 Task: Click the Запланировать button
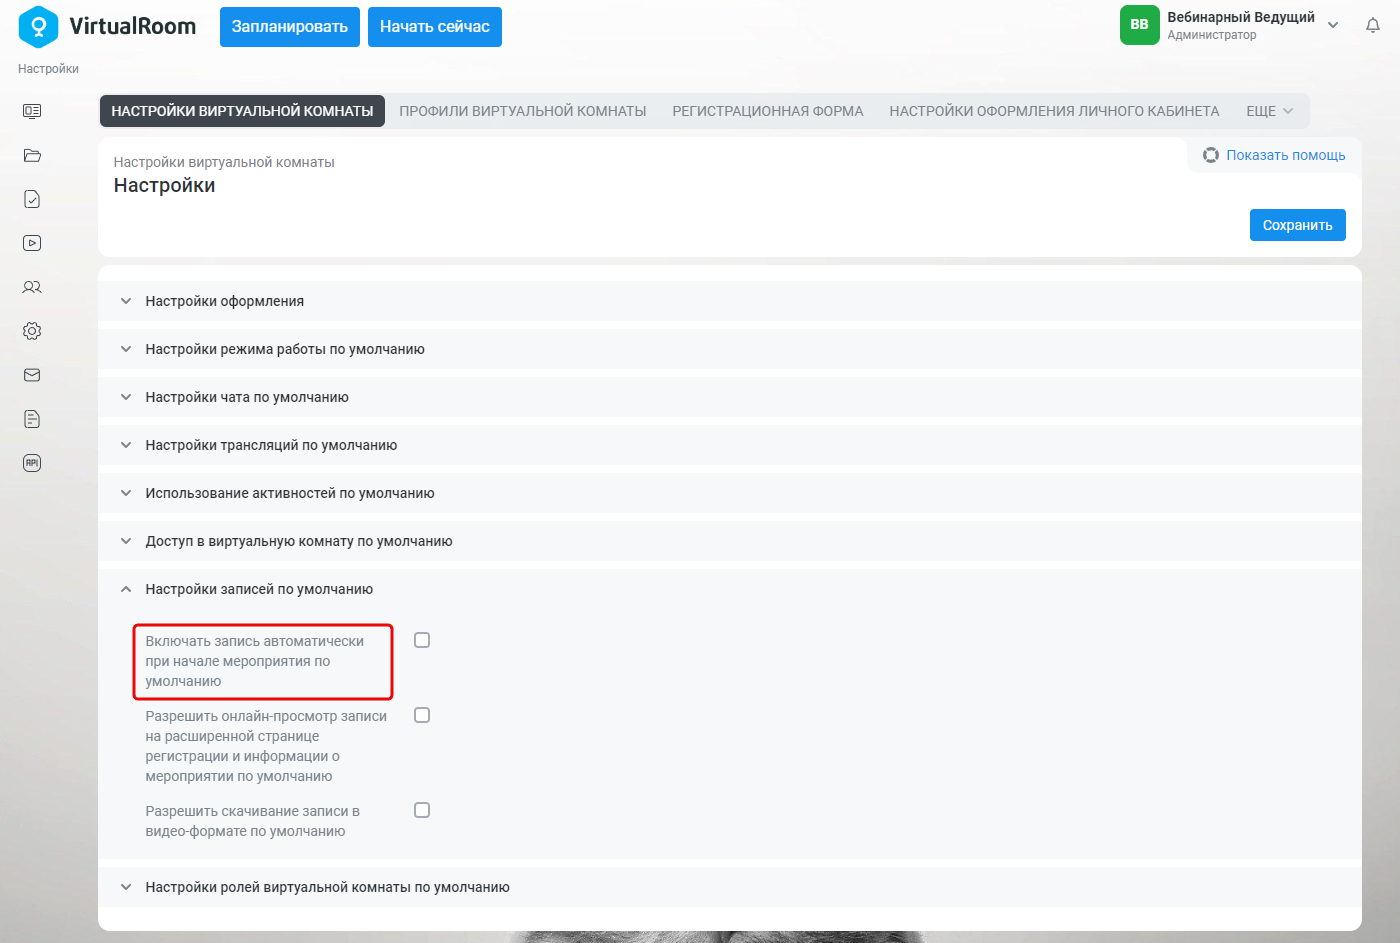tap(290, 27)
